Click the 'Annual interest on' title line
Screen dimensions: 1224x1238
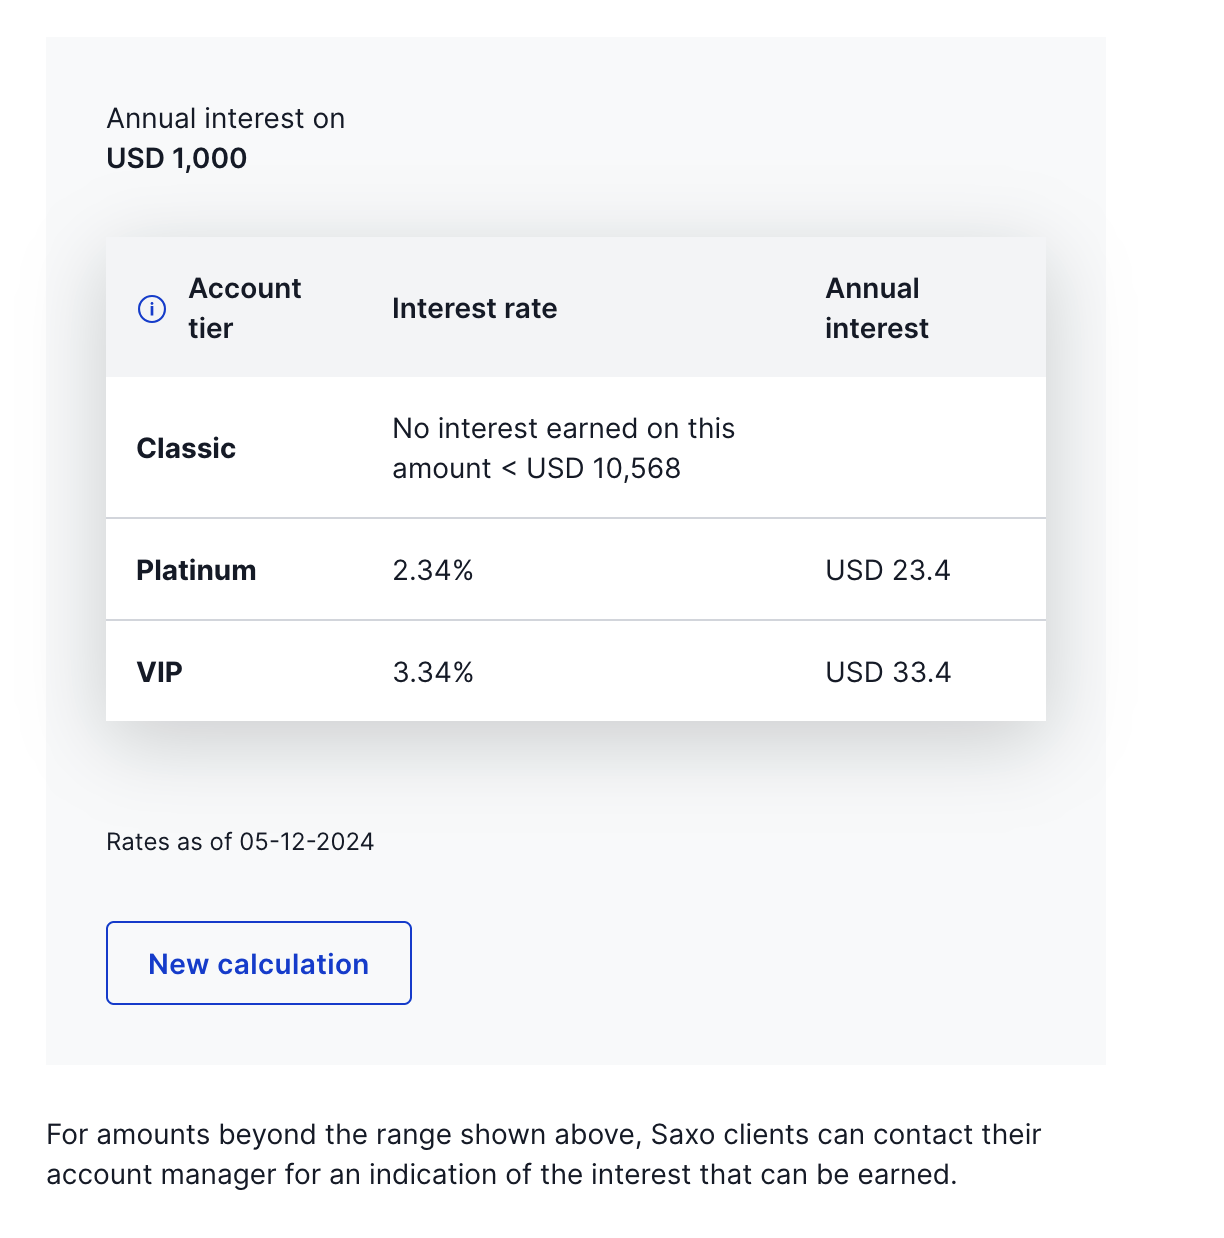225,118
